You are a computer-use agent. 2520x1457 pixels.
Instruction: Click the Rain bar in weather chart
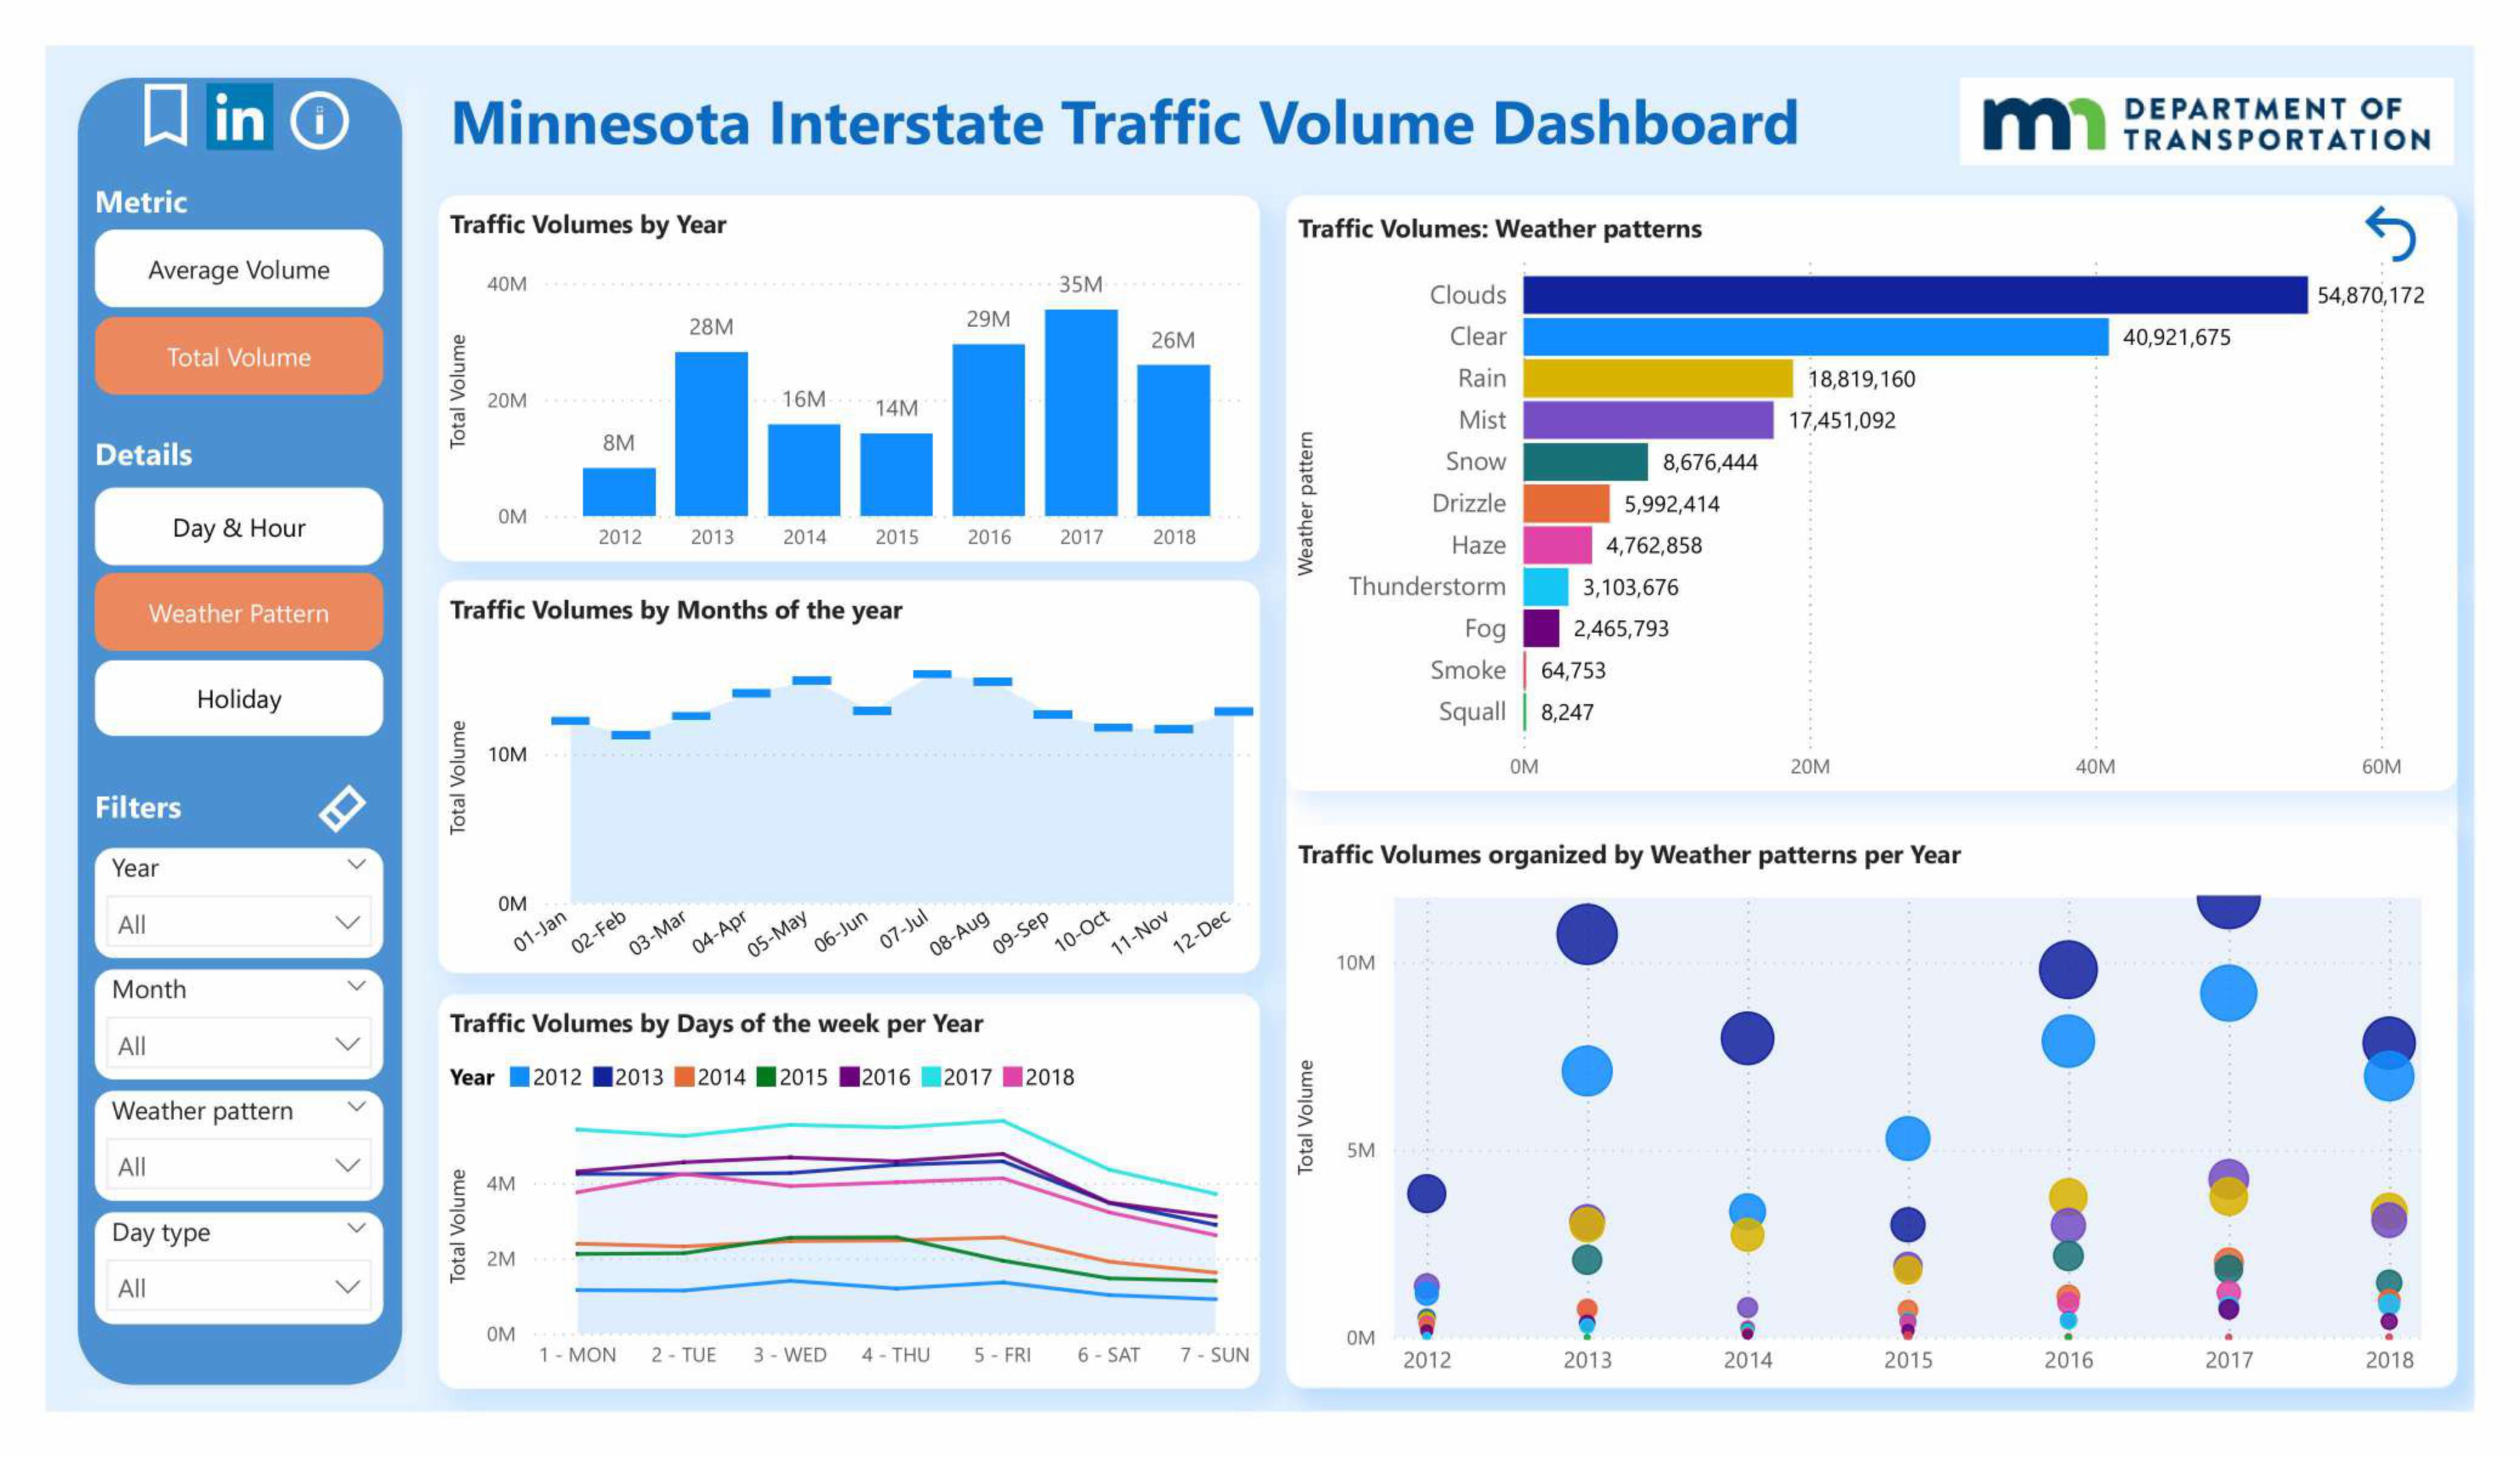[1657, 379]
